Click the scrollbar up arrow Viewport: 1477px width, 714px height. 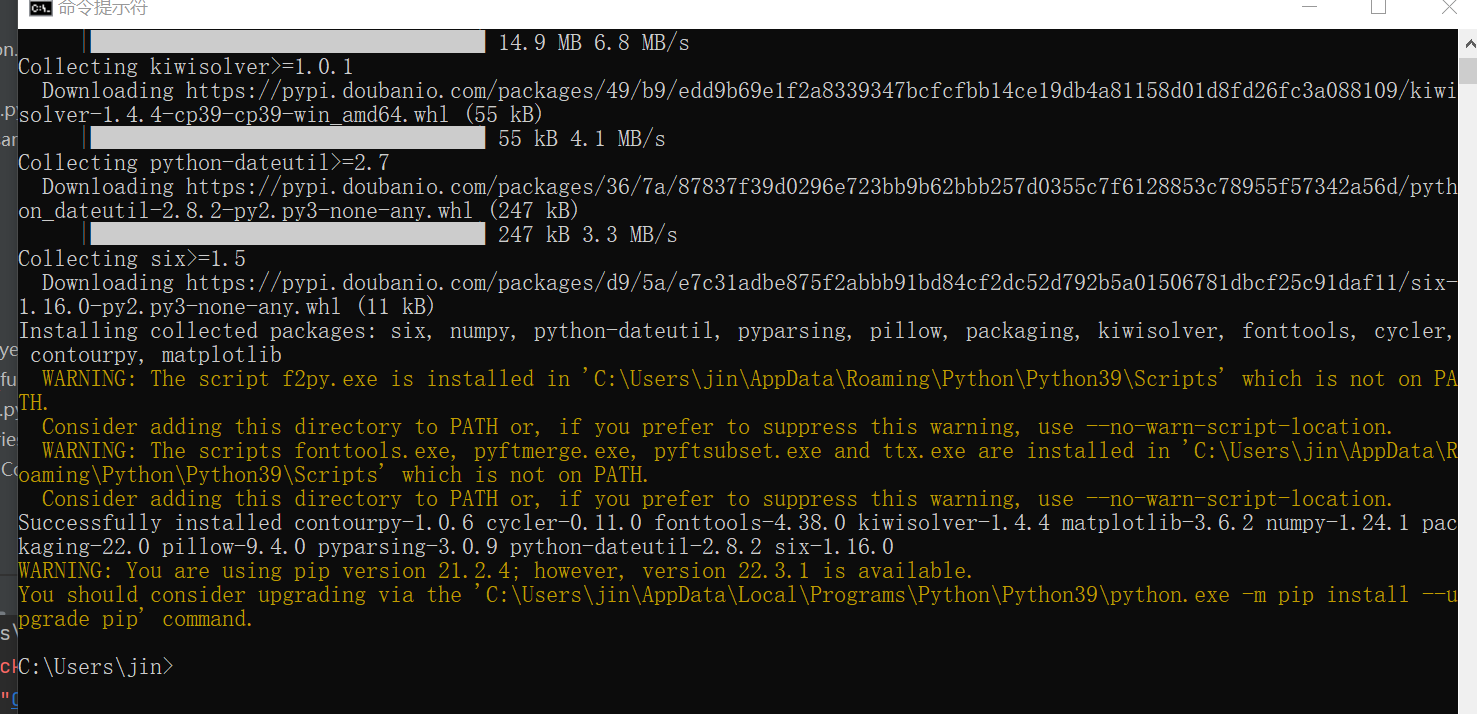(x=1467, y=44)
